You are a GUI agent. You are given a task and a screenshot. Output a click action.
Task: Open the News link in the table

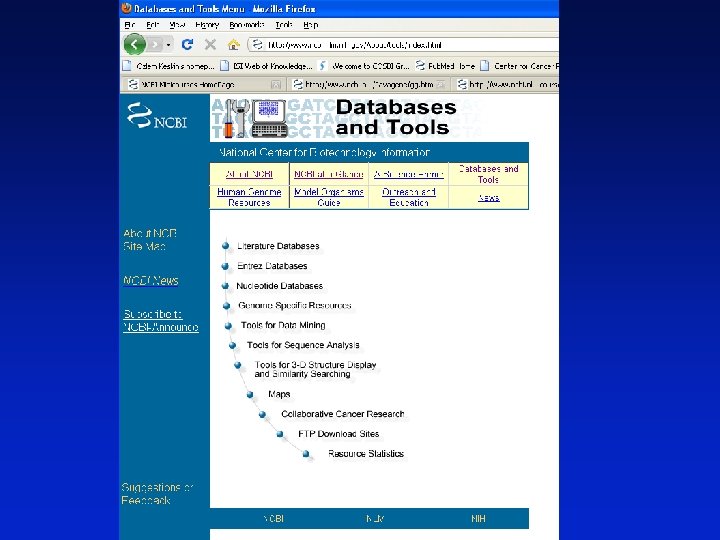[x=489, y=197]
